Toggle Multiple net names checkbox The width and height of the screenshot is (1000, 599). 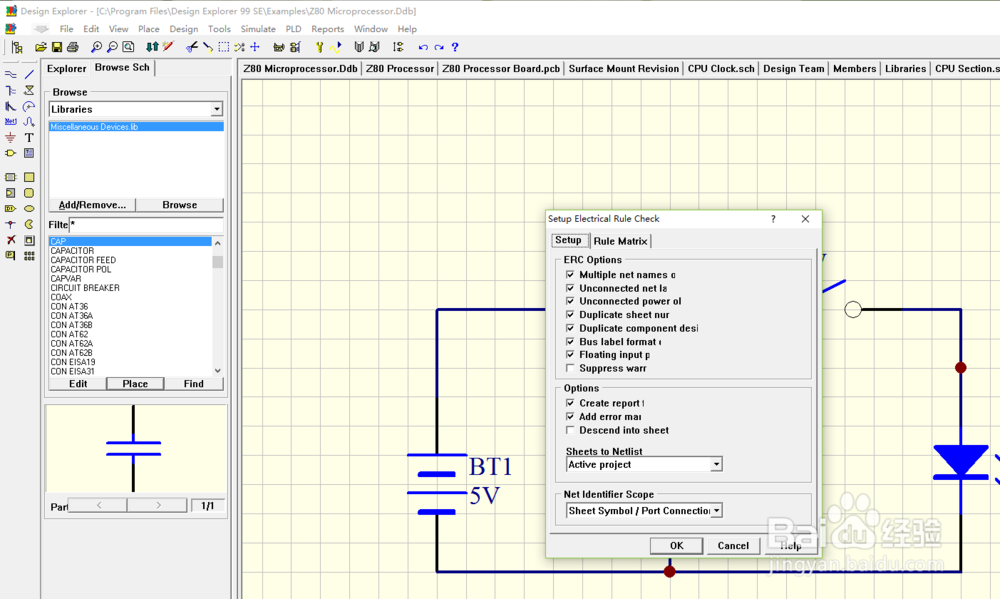click(570, 275)
